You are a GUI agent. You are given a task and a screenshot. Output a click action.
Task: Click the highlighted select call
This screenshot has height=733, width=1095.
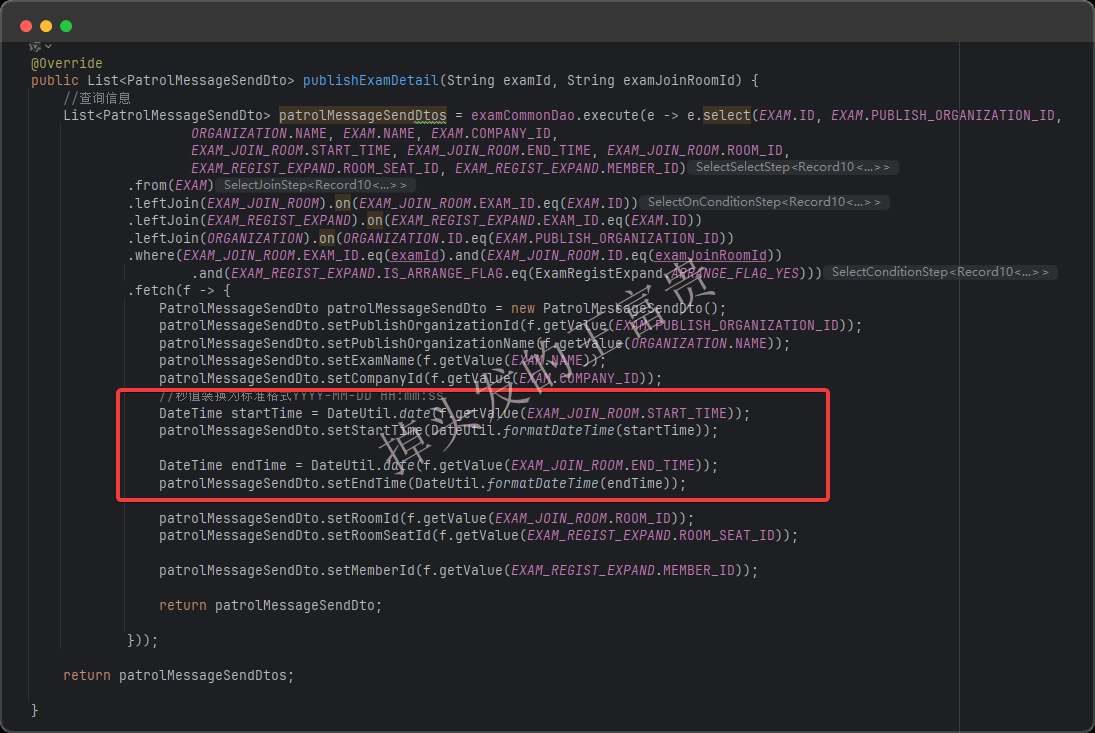click(x=726, y=115)
